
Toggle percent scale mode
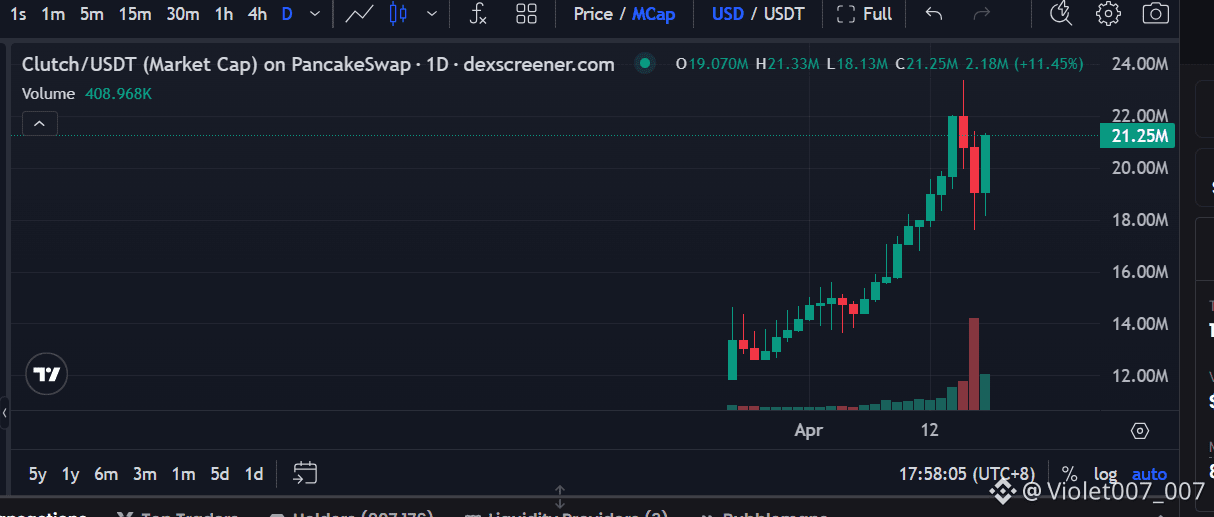(1069, 474)
